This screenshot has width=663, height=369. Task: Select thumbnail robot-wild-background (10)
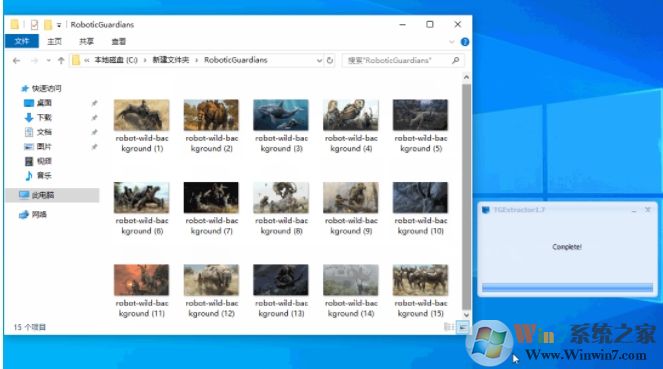tap(420, 197)
